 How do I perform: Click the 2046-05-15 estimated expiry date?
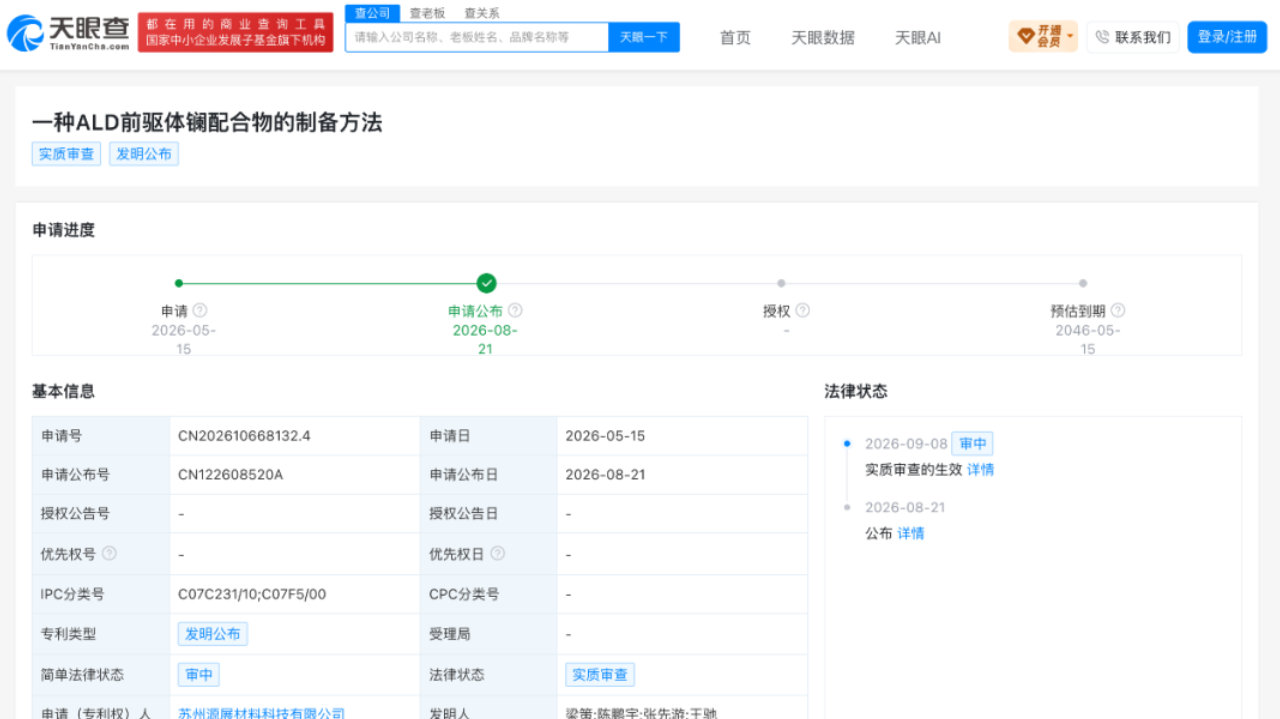click(x=1087, y=340)
